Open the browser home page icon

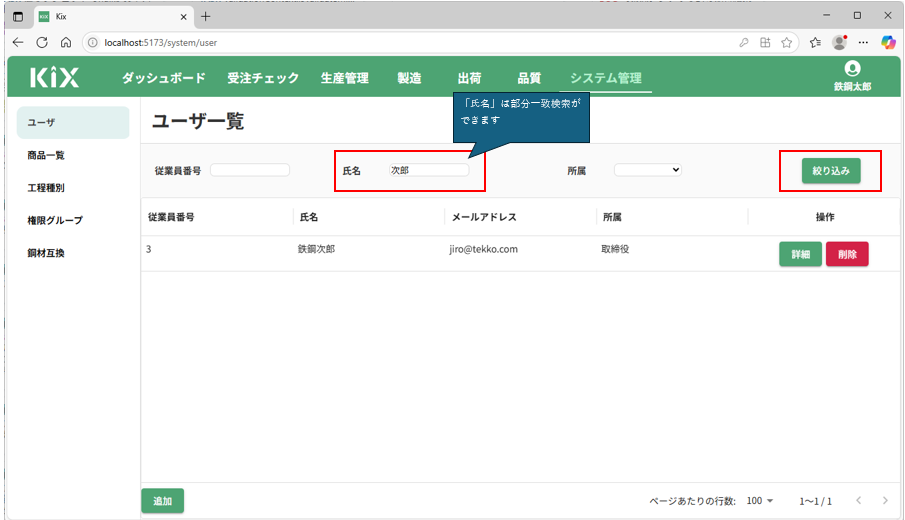coord(66,43)
